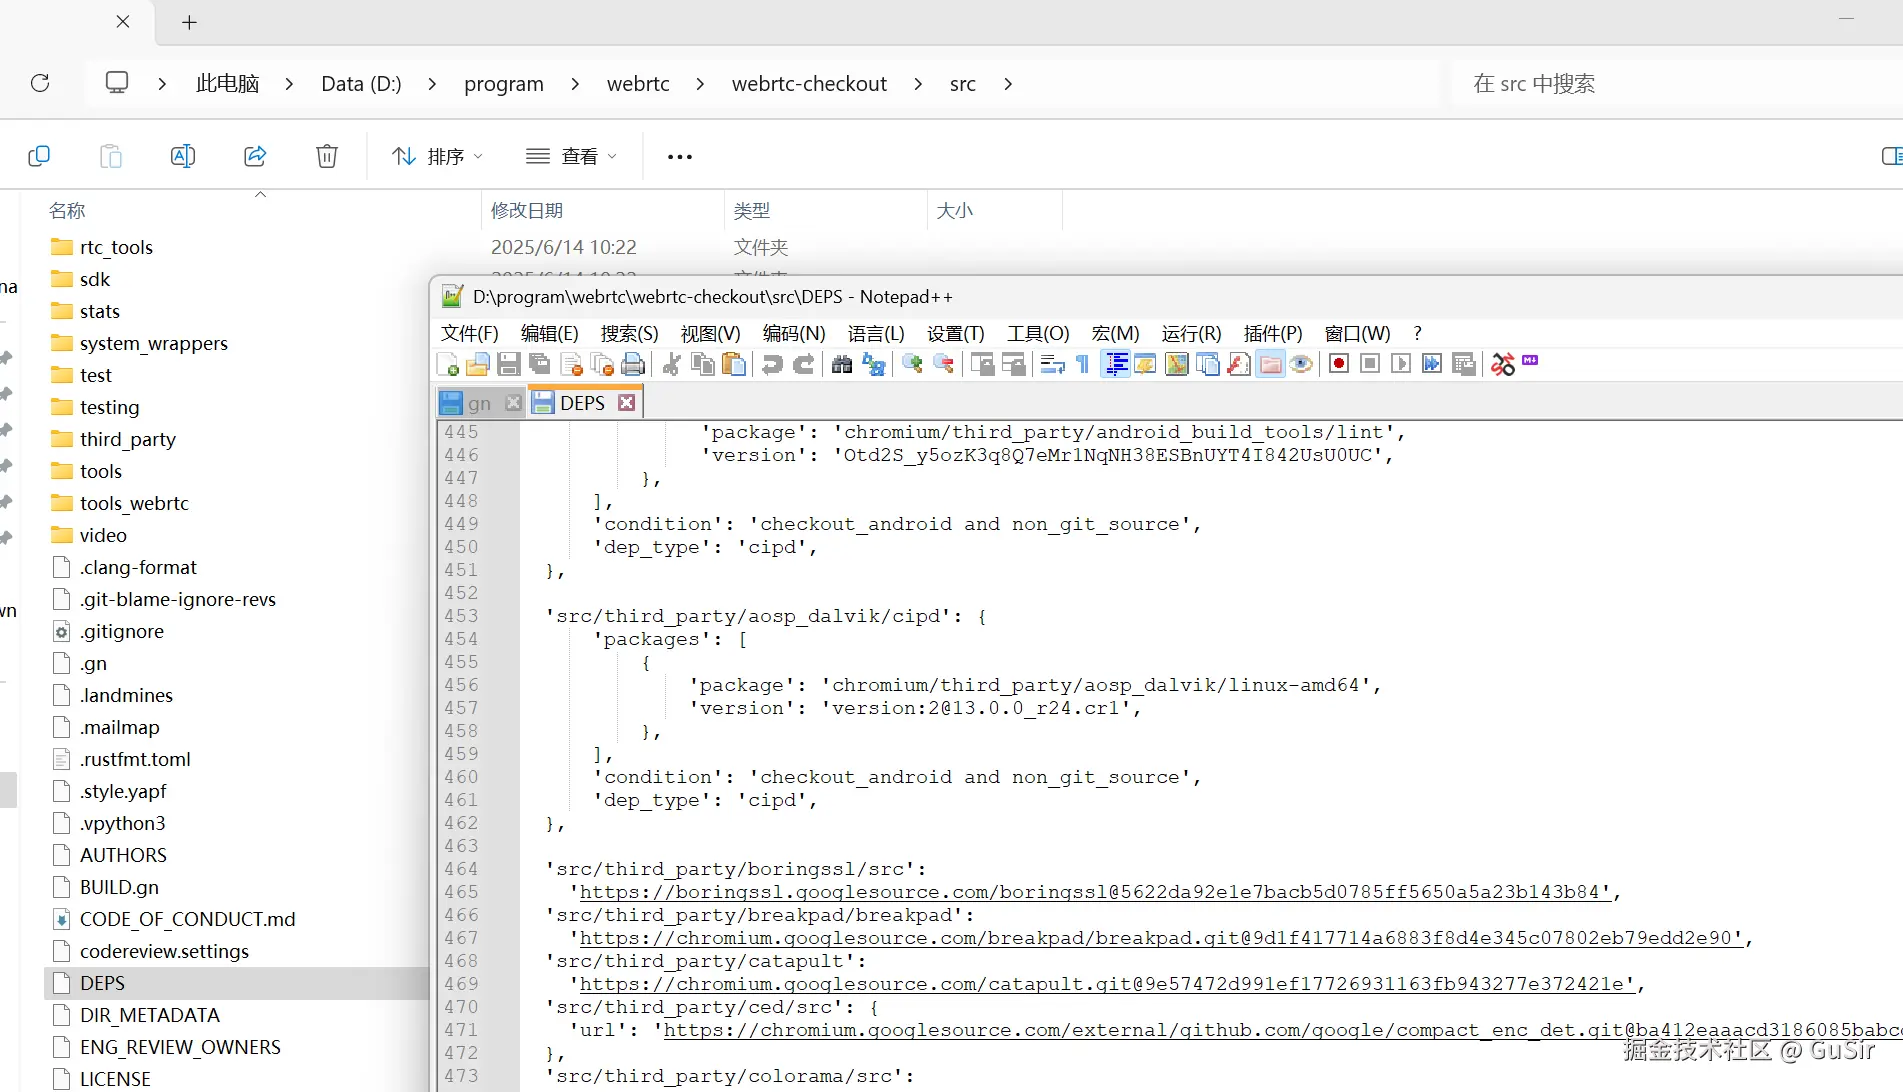Viewport: 1903px width, 1092px height.
Task: Open the 搜索(S) menu
Action: 630,333
